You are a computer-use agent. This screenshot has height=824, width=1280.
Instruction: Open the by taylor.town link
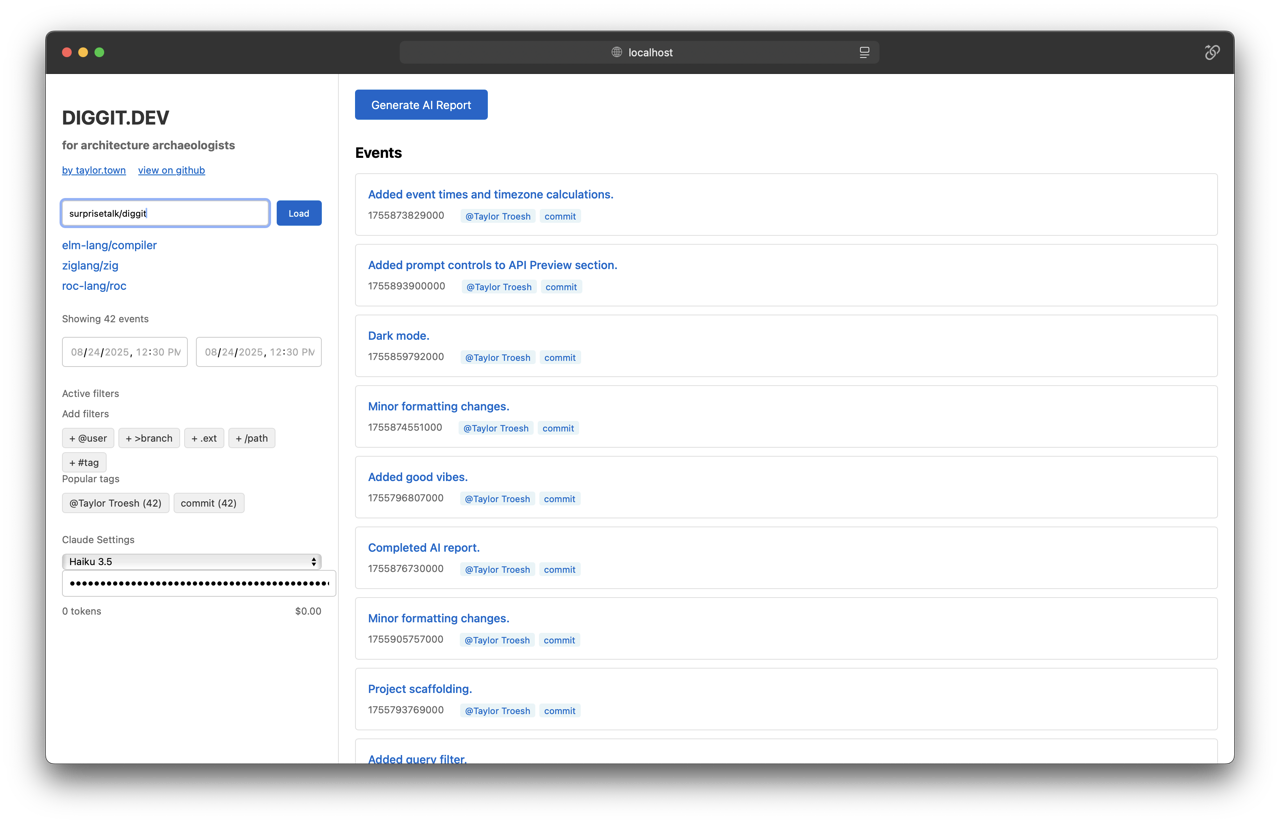pyautogui.click(x=94, y=170)
